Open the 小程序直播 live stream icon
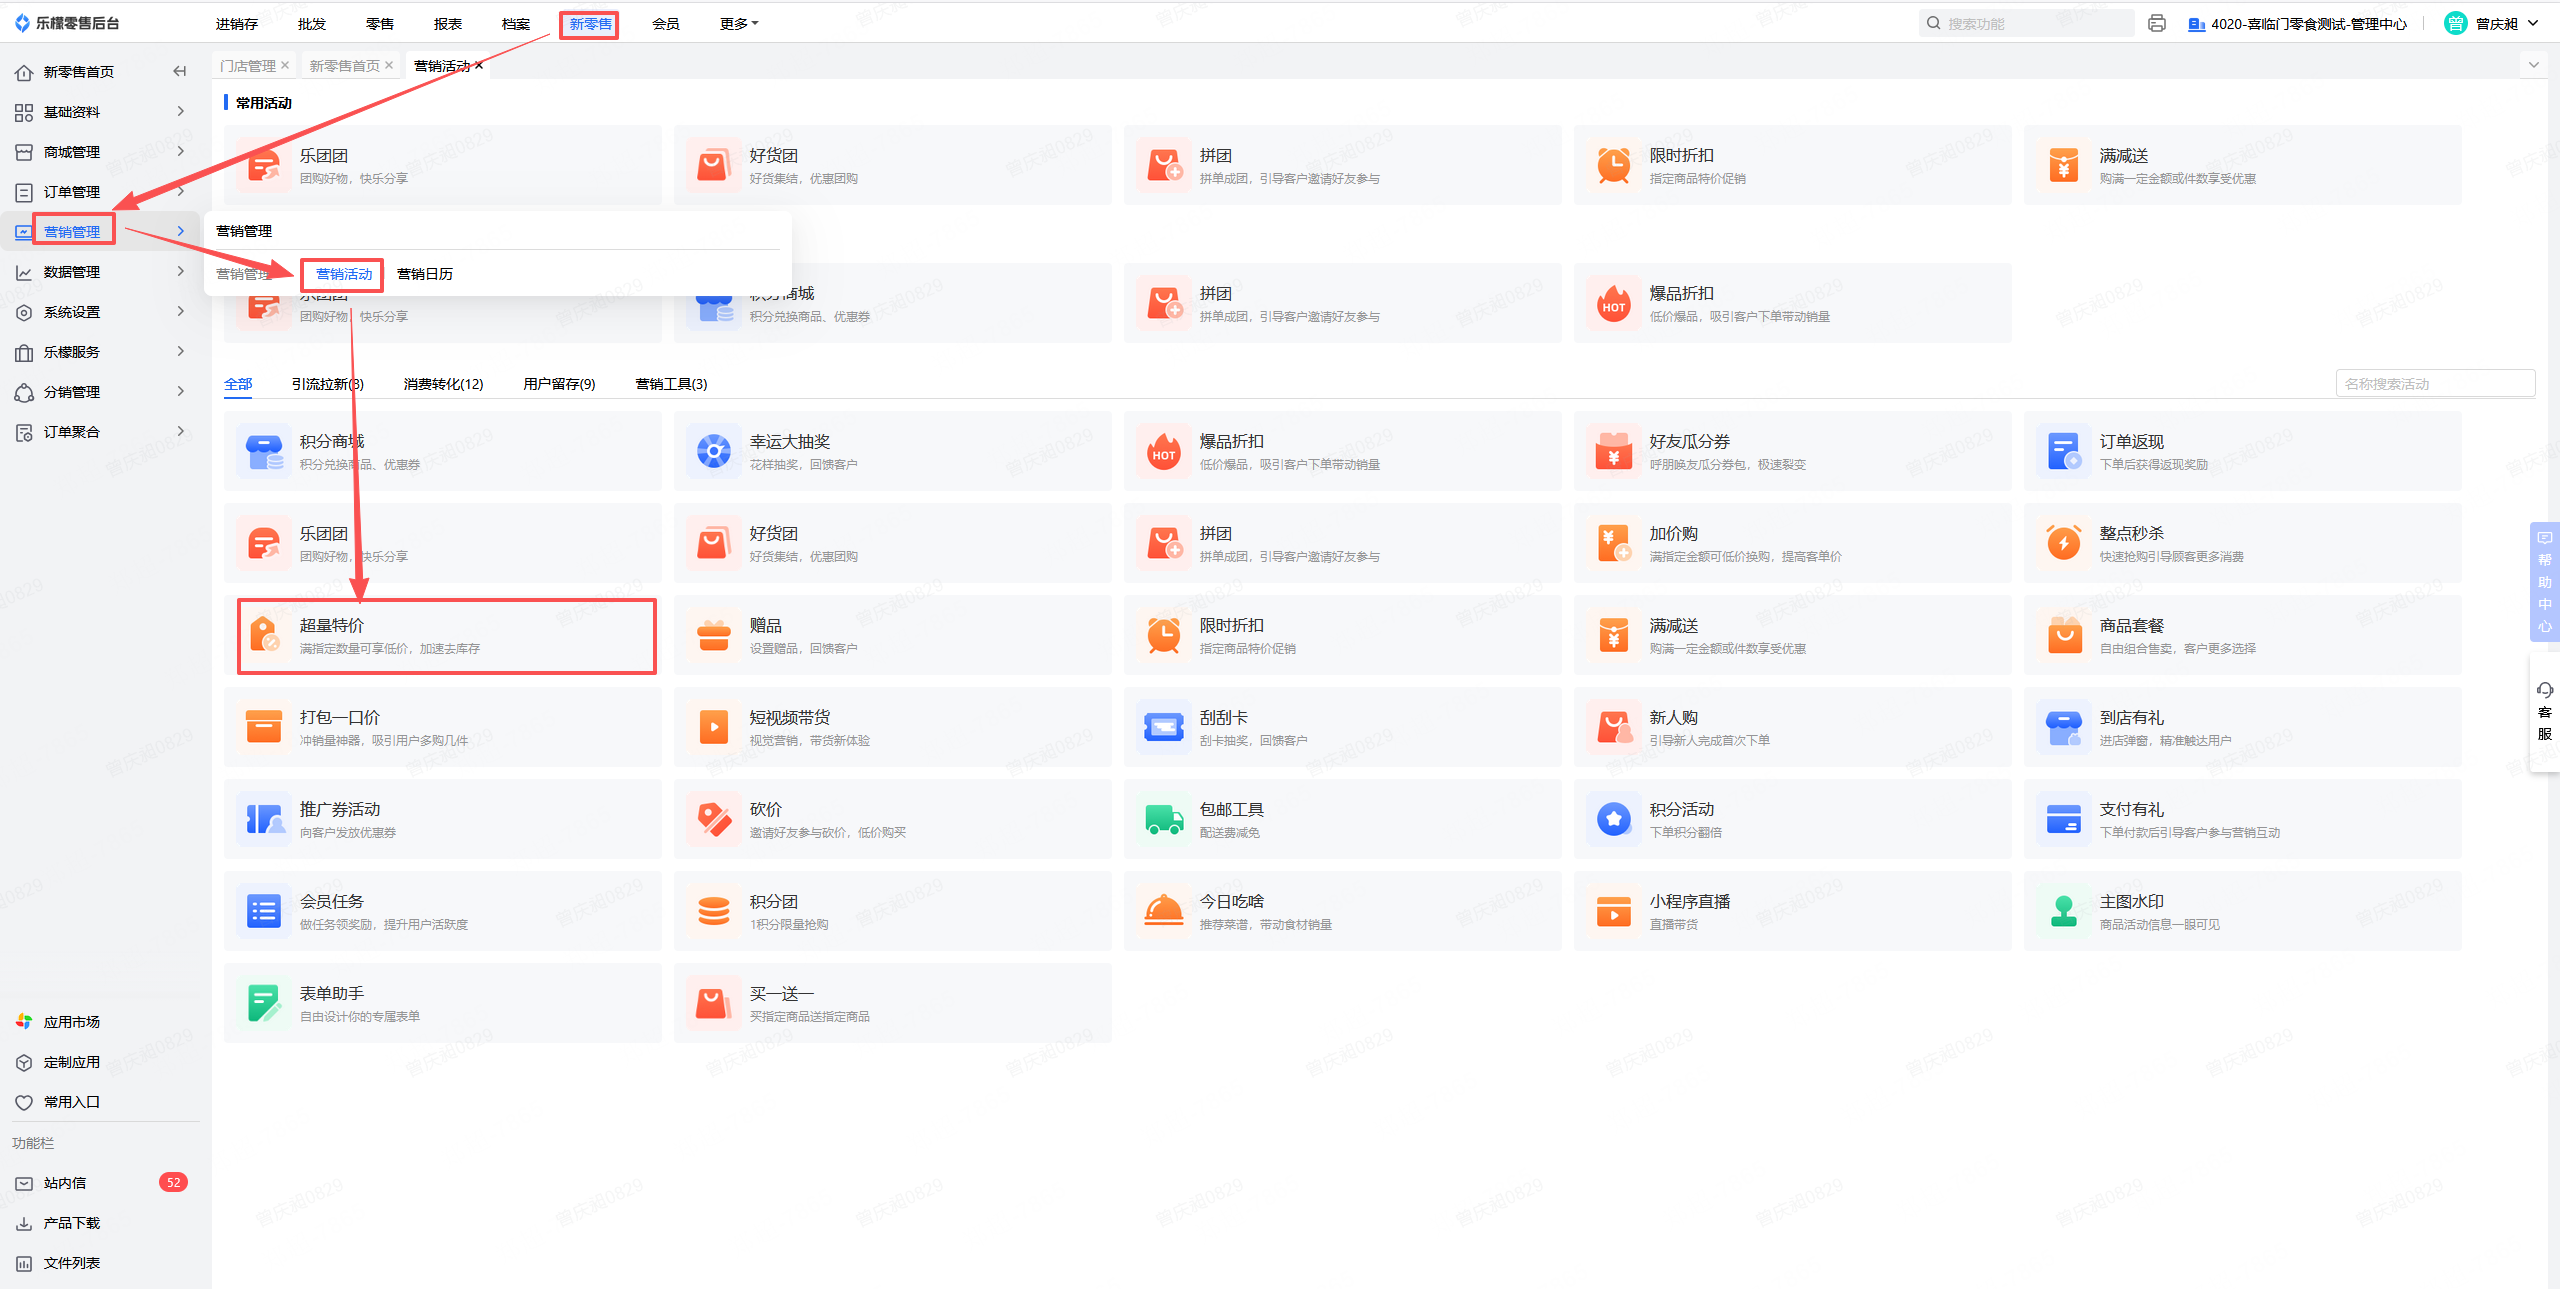The width and height of the screenshot is (2560, 1289). [1614, 912]
